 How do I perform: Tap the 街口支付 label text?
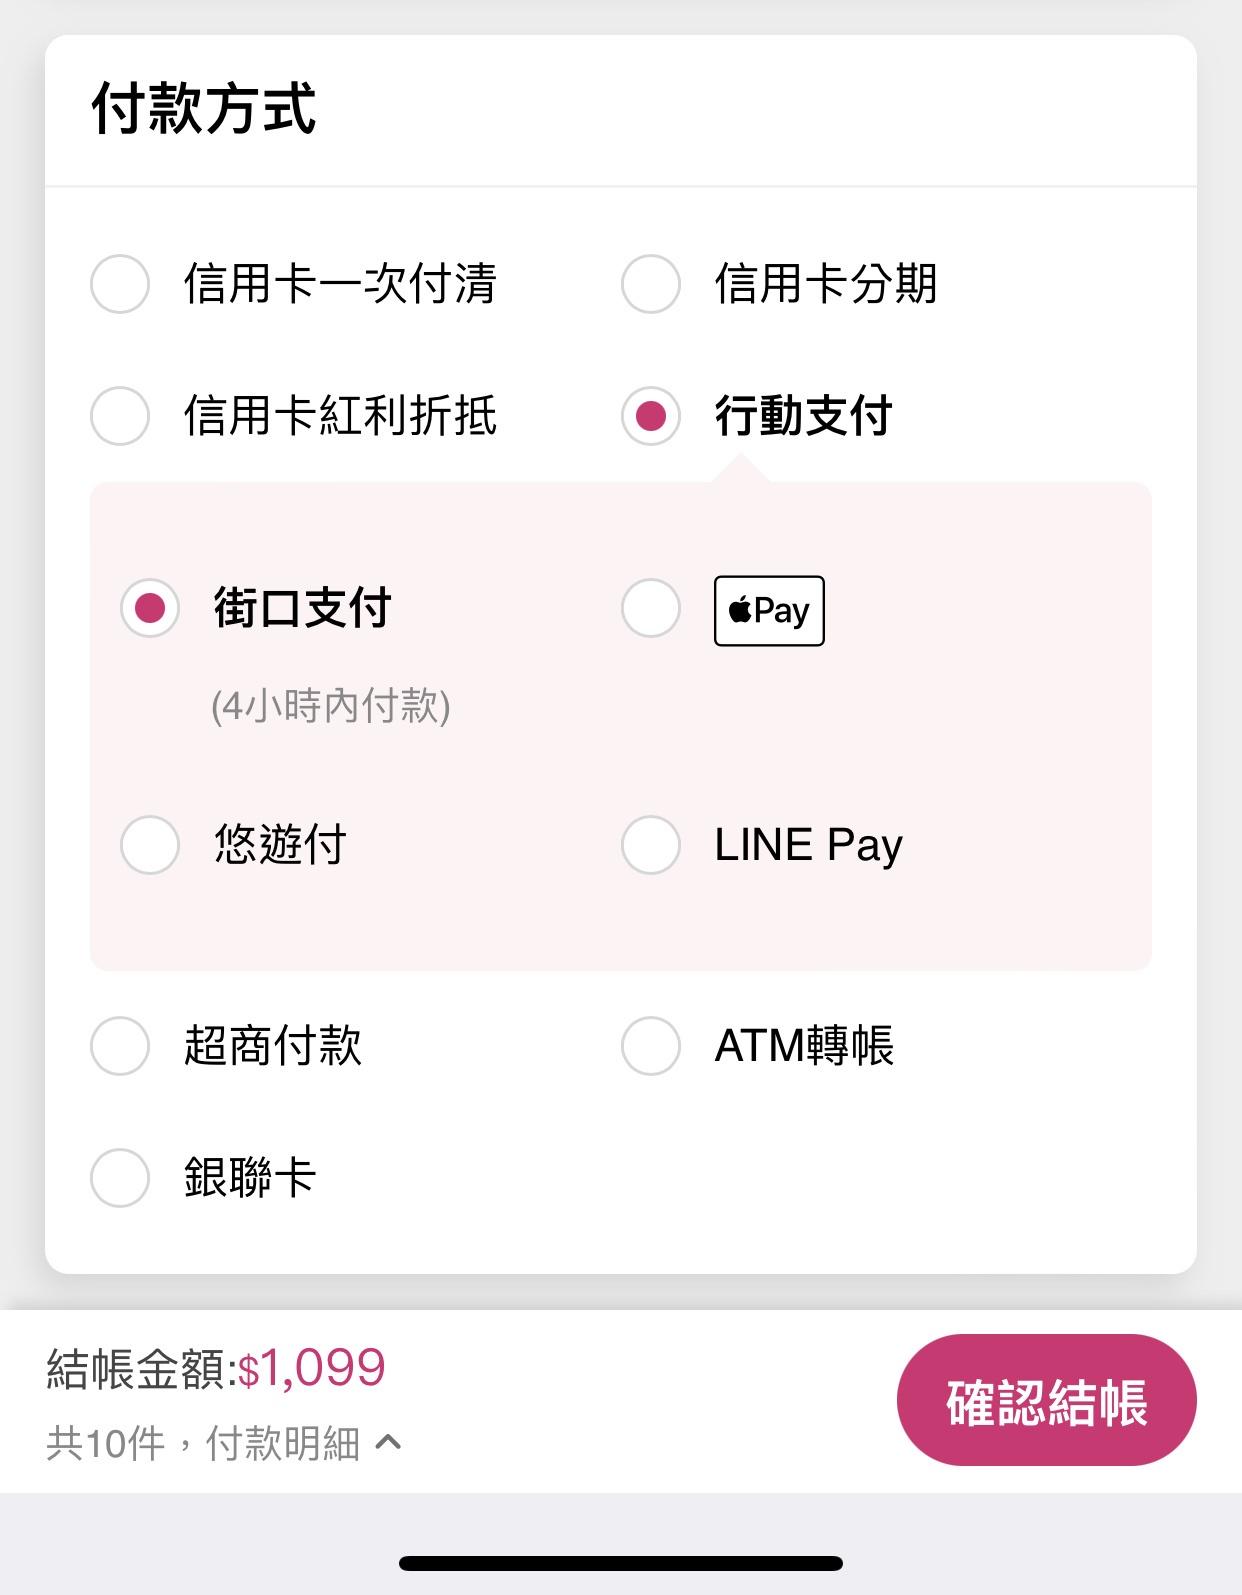coord(302,608)
